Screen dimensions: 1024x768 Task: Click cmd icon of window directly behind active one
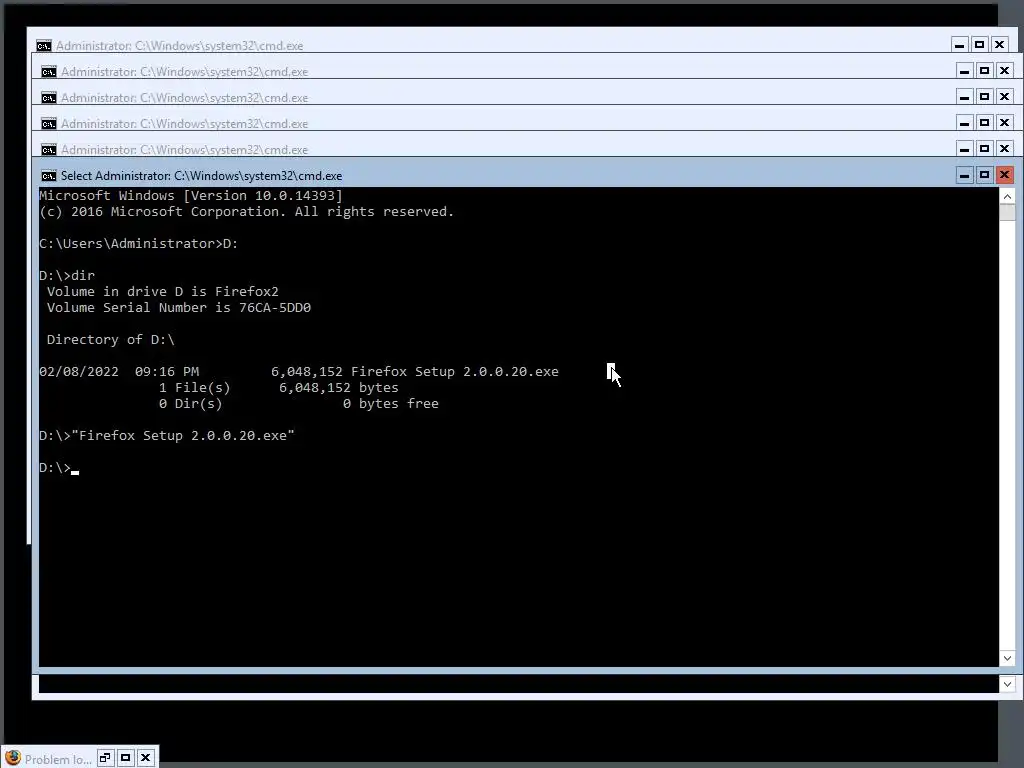[48, 150]
